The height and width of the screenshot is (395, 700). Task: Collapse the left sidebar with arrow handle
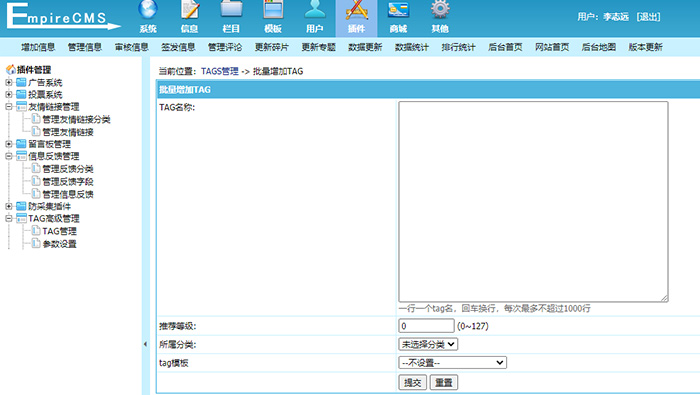tap(145, 344)
